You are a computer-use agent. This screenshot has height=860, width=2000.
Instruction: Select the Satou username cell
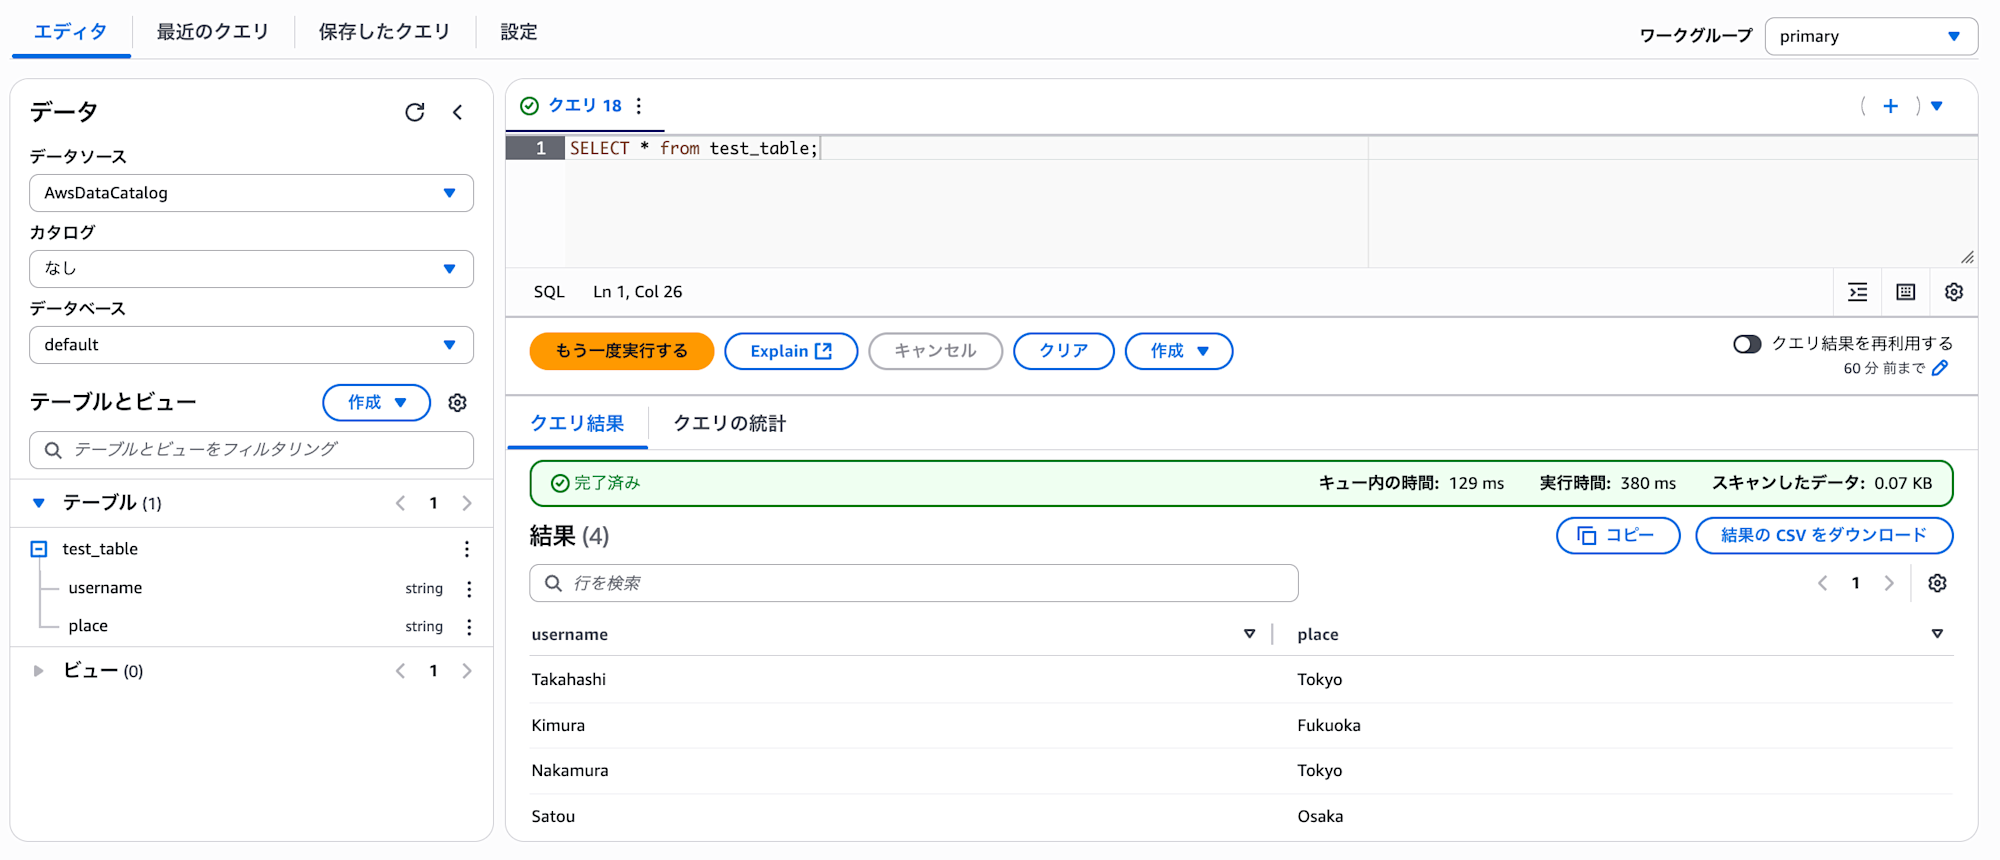(x=553, y=817)
